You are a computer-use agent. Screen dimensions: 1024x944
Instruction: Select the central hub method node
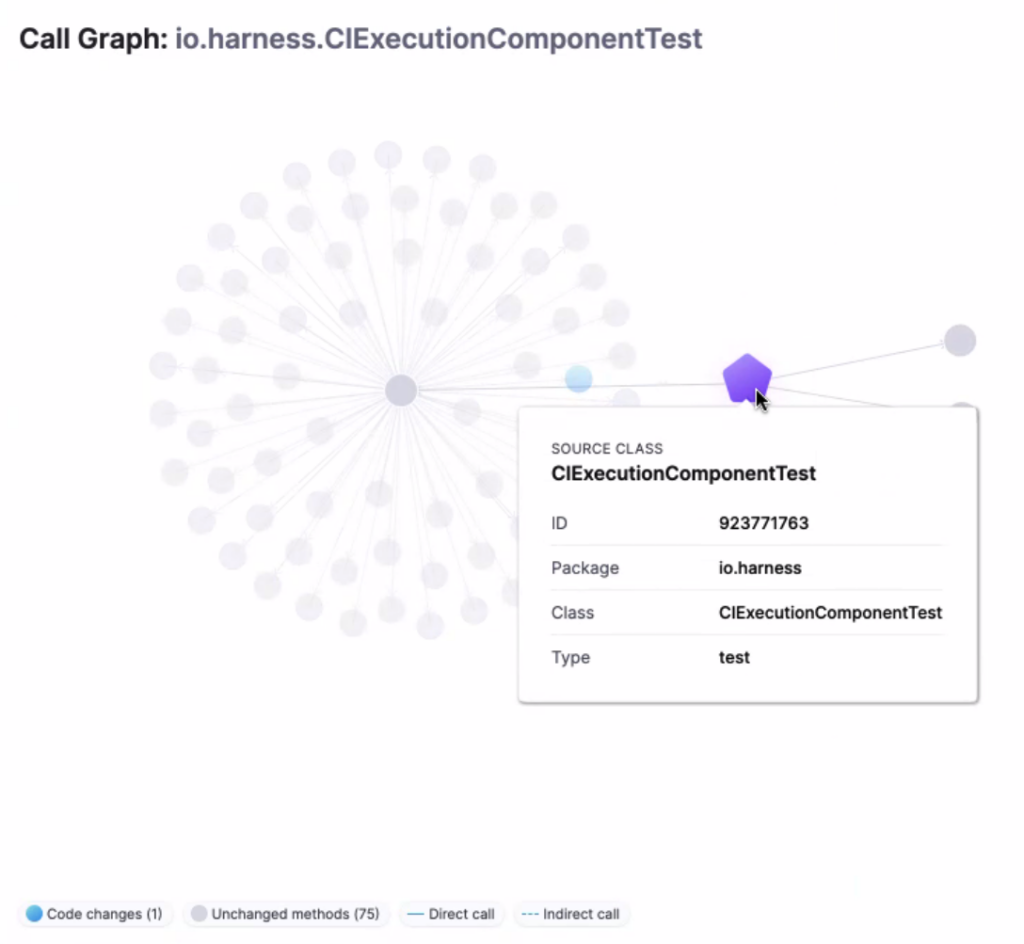click(400, 389)
